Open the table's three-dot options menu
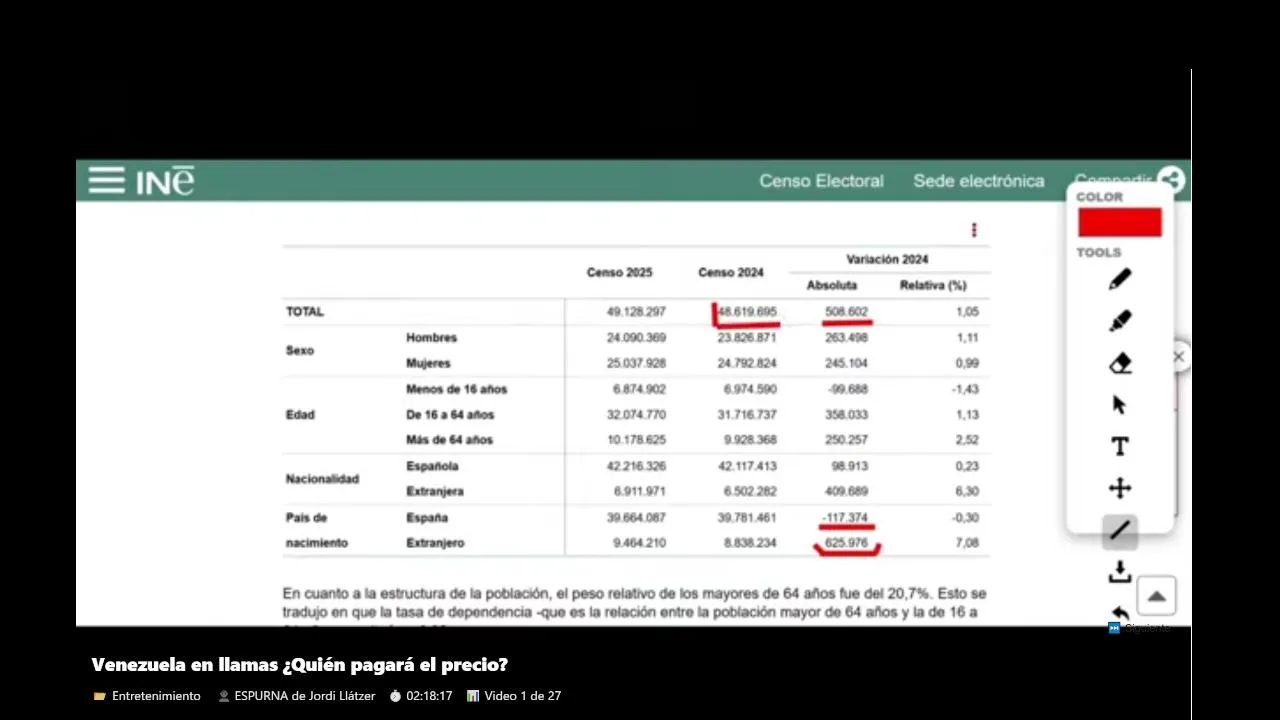The height and width of the screenshot is (720, 1280). [x=974, y=231]
